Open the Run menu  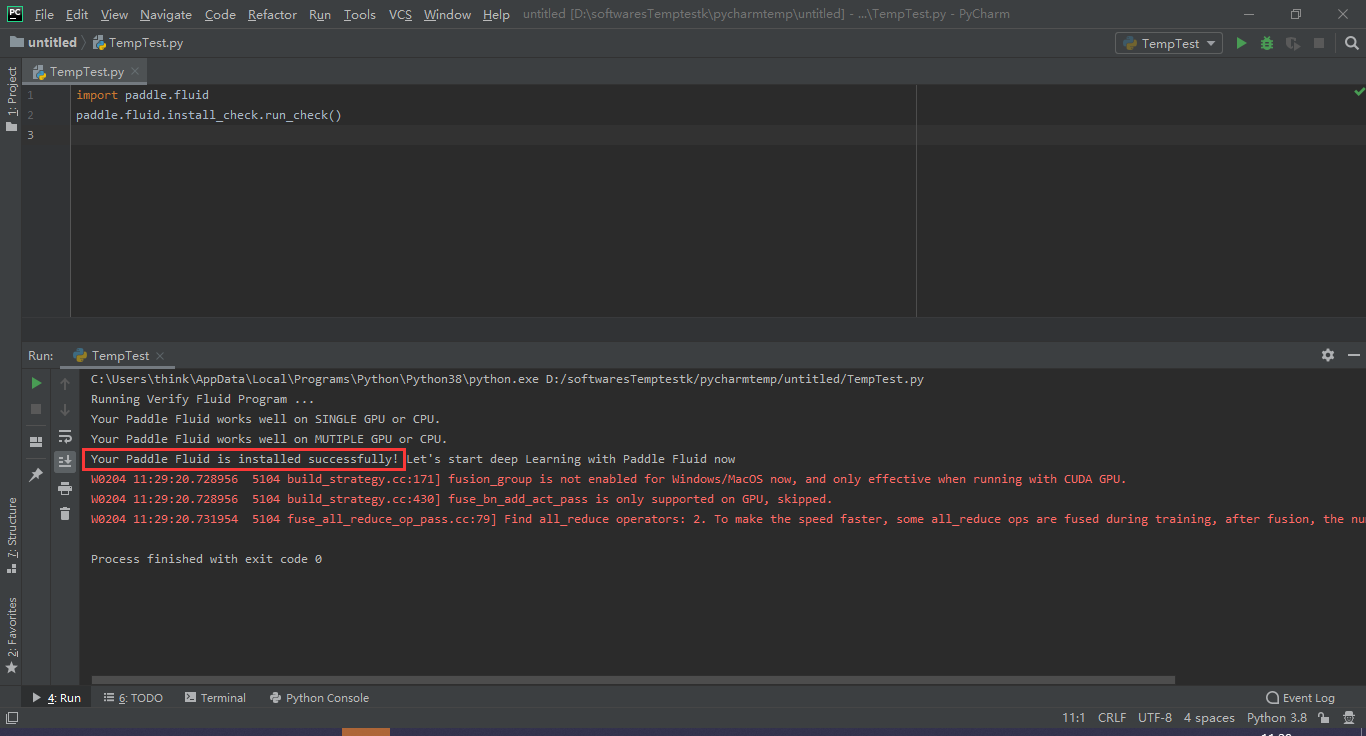pos(320,14)
